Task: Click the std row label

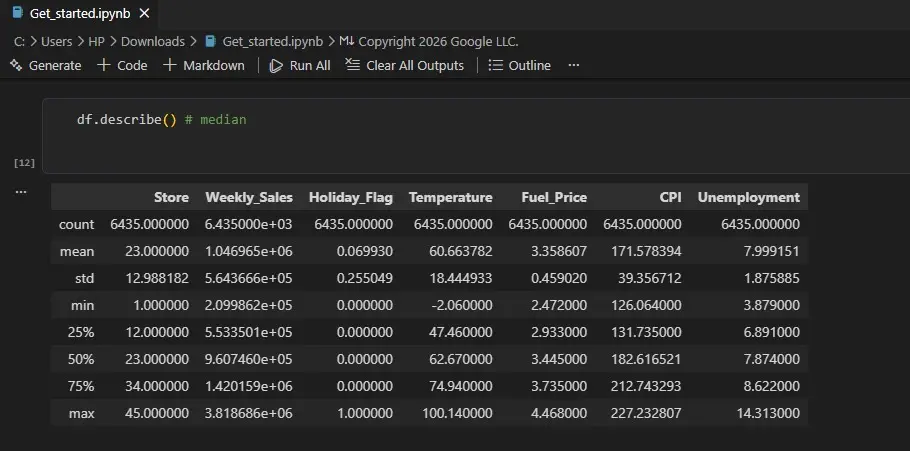Action: click(84, 279)
